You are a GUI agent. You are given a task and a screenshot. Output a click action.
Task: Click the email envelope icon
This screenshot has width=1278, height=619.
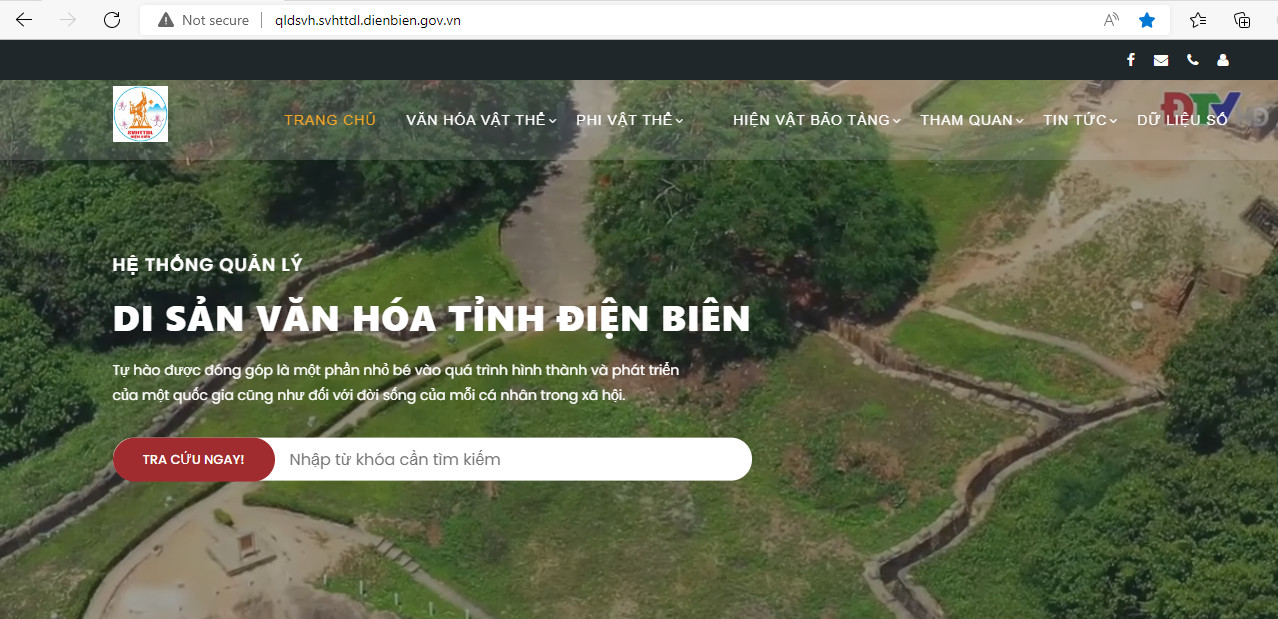point(1161,60)
